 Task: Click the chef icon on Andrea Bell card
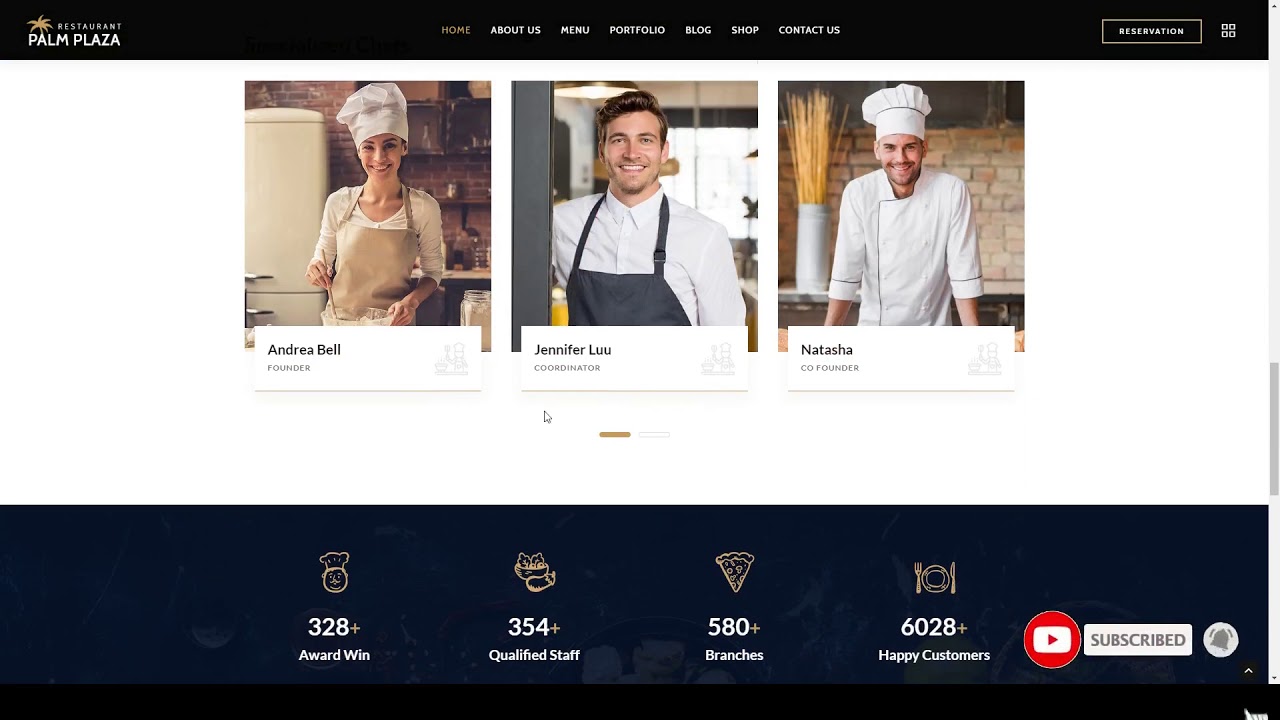pos(451,358)
